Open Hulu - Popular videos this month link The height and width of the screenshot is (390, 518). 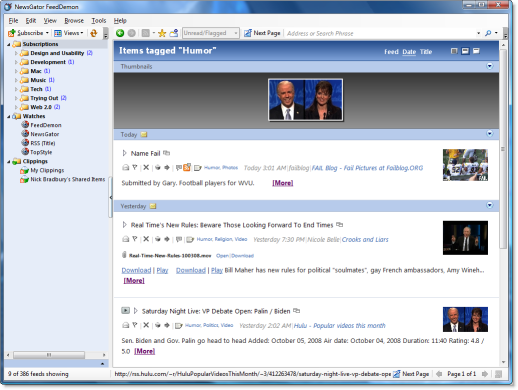click(x=339, y=325)
